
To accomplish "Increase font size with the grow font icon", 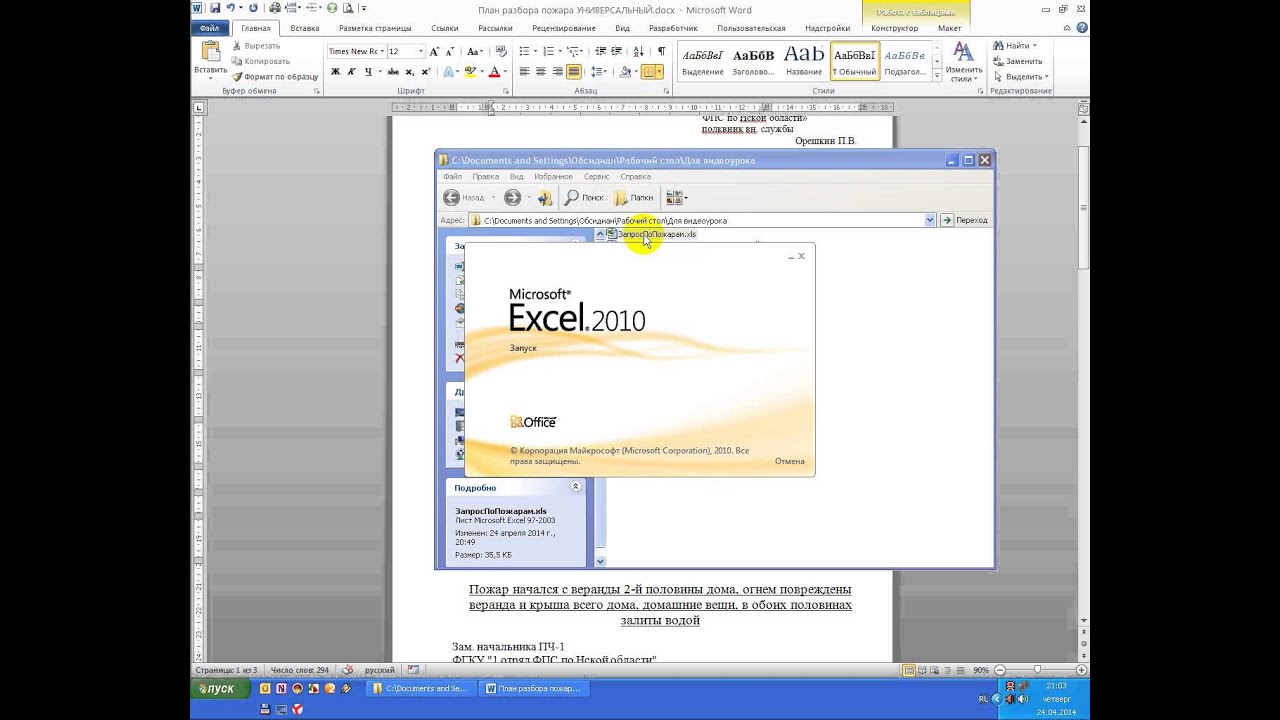I will click(x=437, y=51).
